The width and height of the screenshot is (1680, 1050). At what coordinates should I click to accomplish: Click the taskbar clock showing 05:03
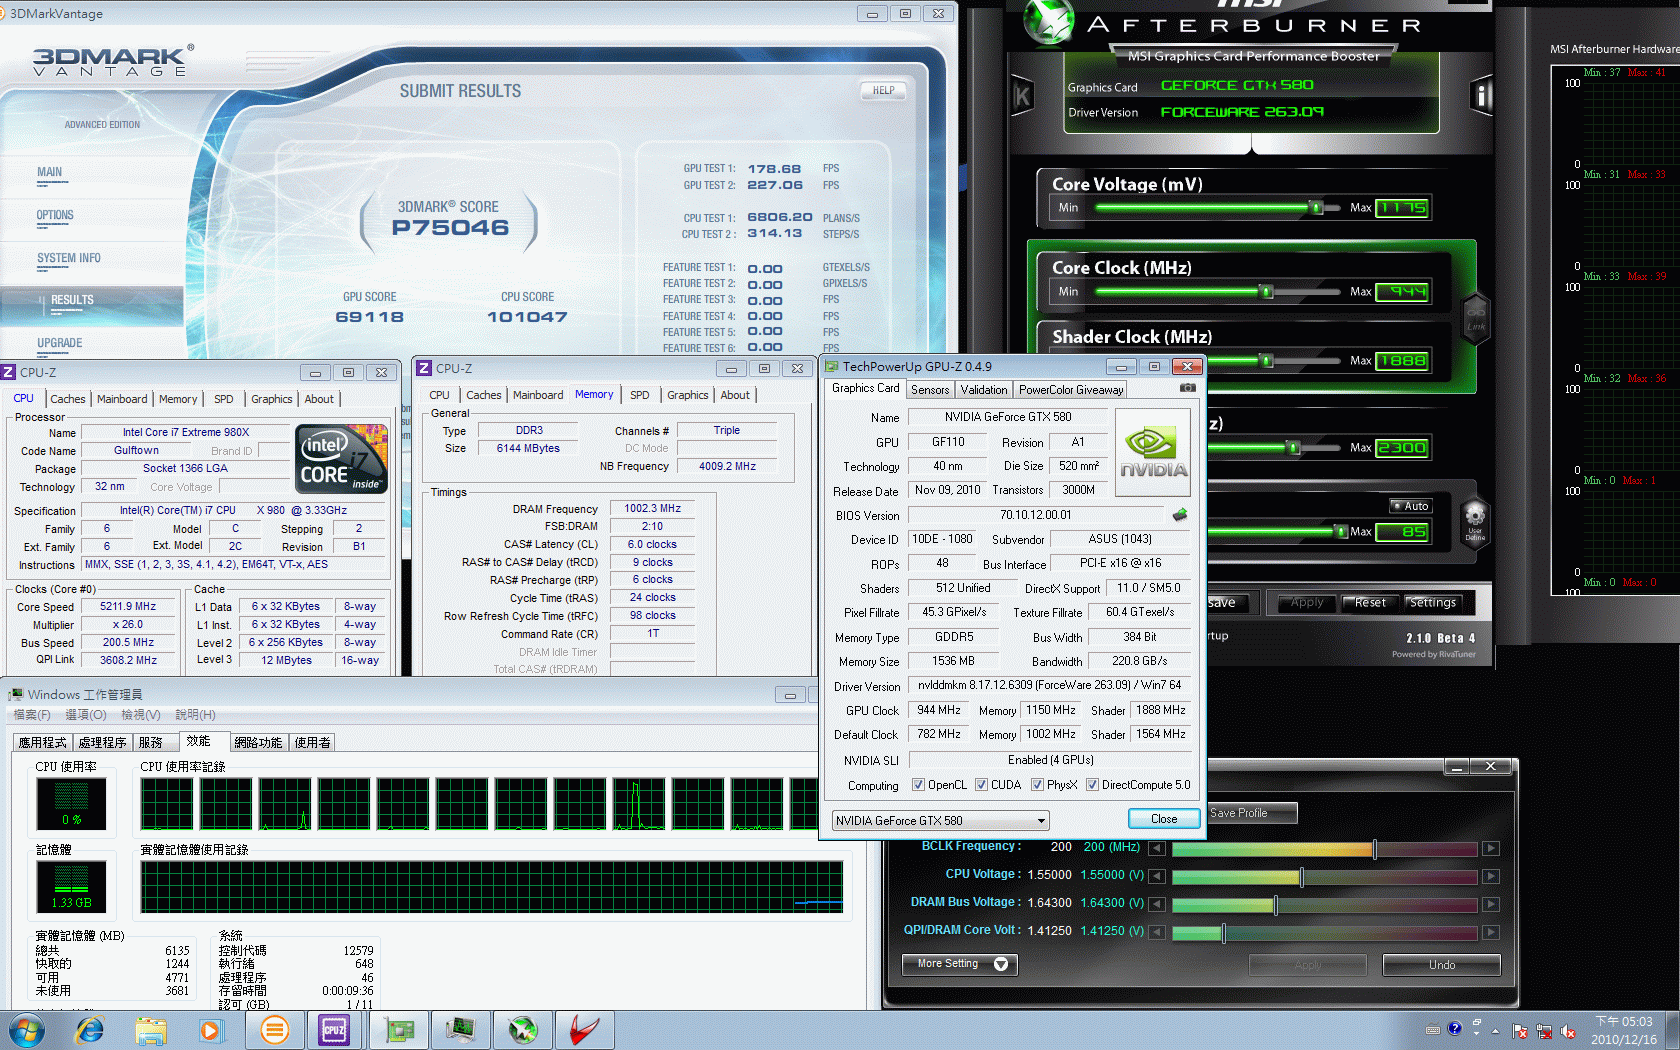tap(1624, 1031)
